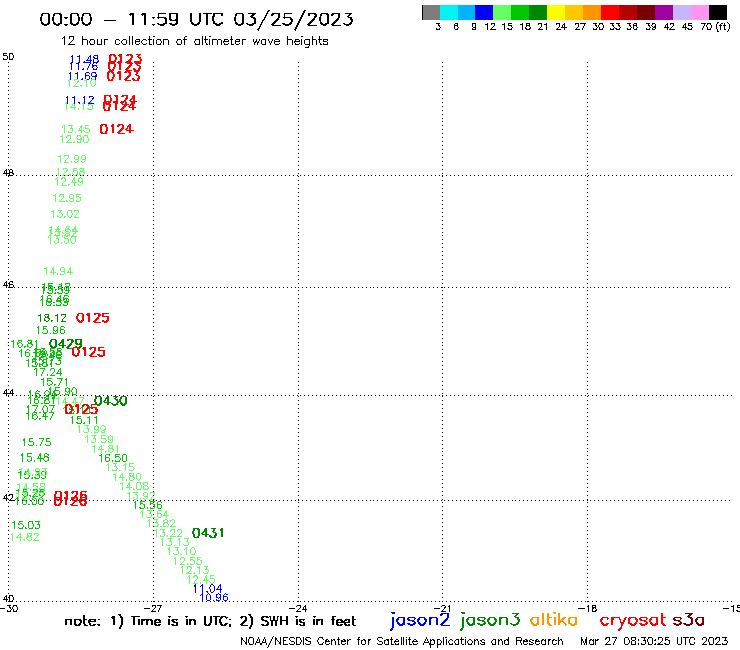Click the longitude axis label '-21'
The height and width of the screenshot is (650, 740).
(x=442, y=608)
